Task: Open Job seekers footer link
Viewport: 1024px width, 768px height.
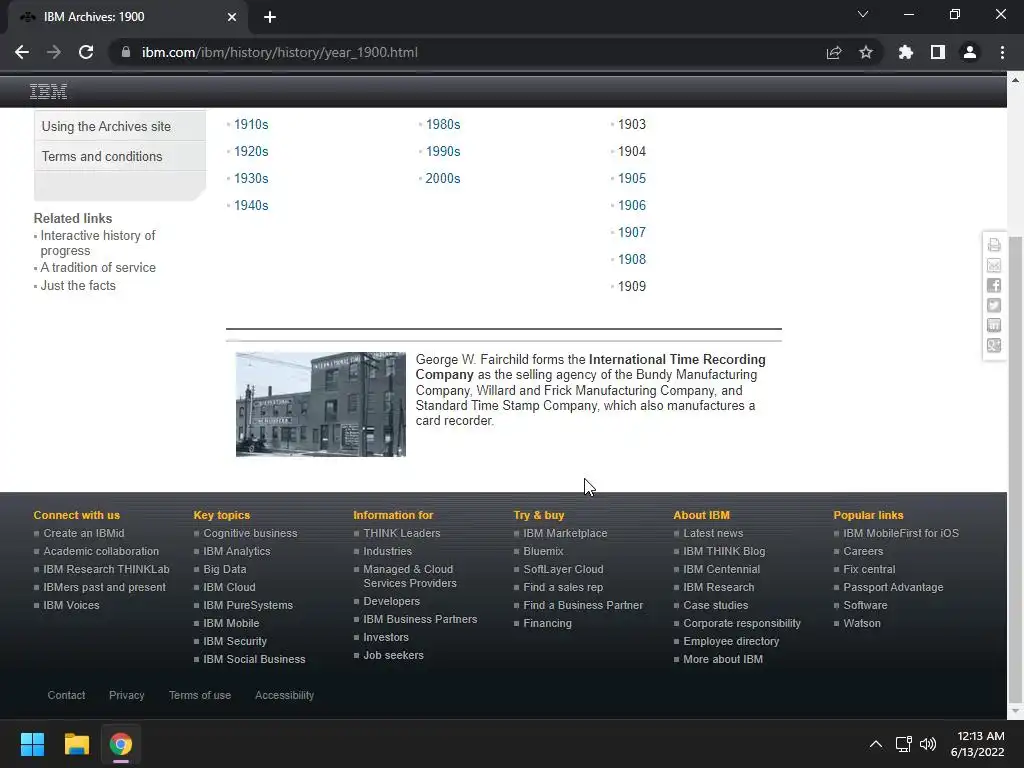Action: (393, 655)
